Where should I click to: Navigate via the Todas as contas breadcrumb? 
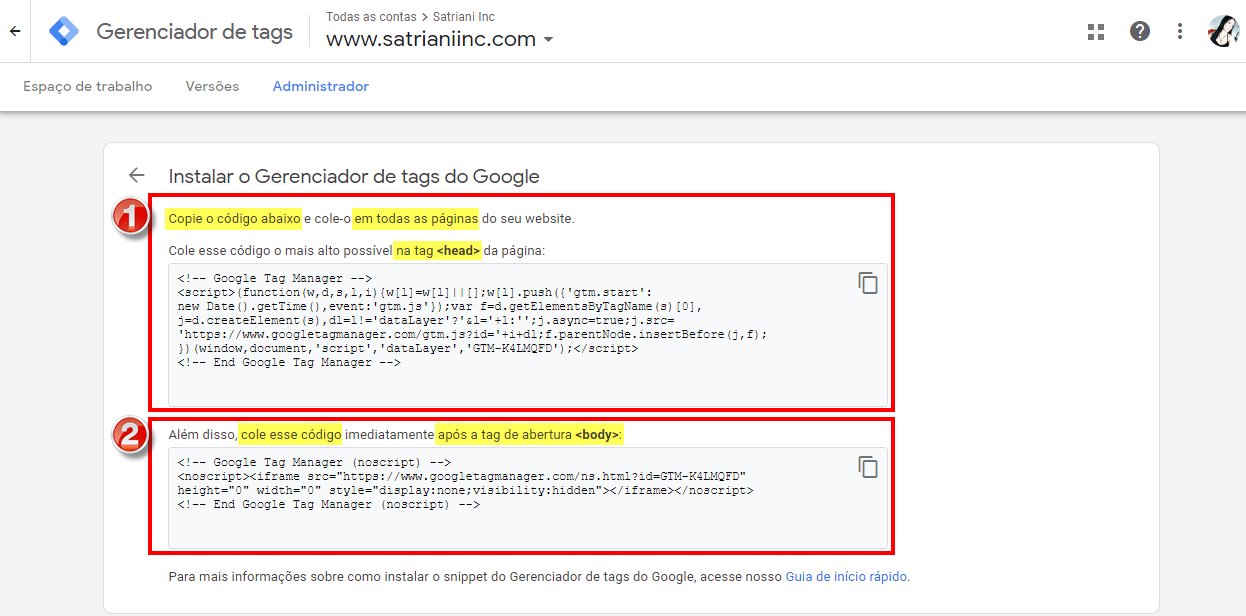point(372,16)
